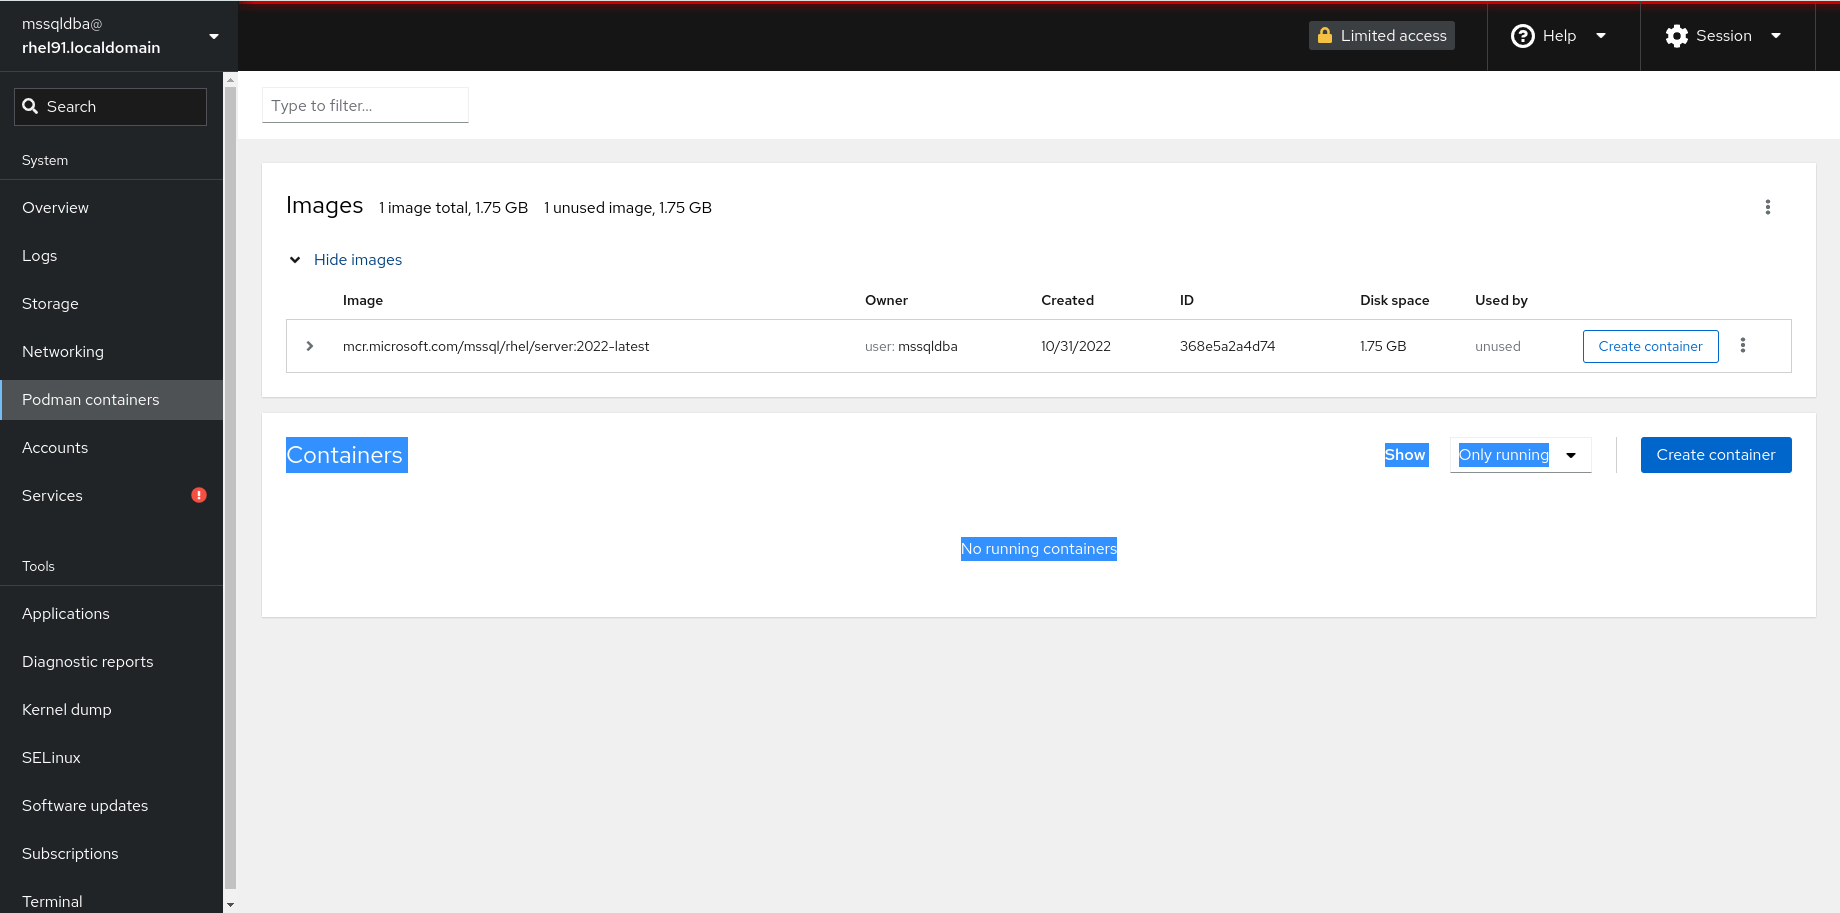1840x913 pixels.
Task: Open the host switcher dropdown arrow
Action: coord(213,36)
